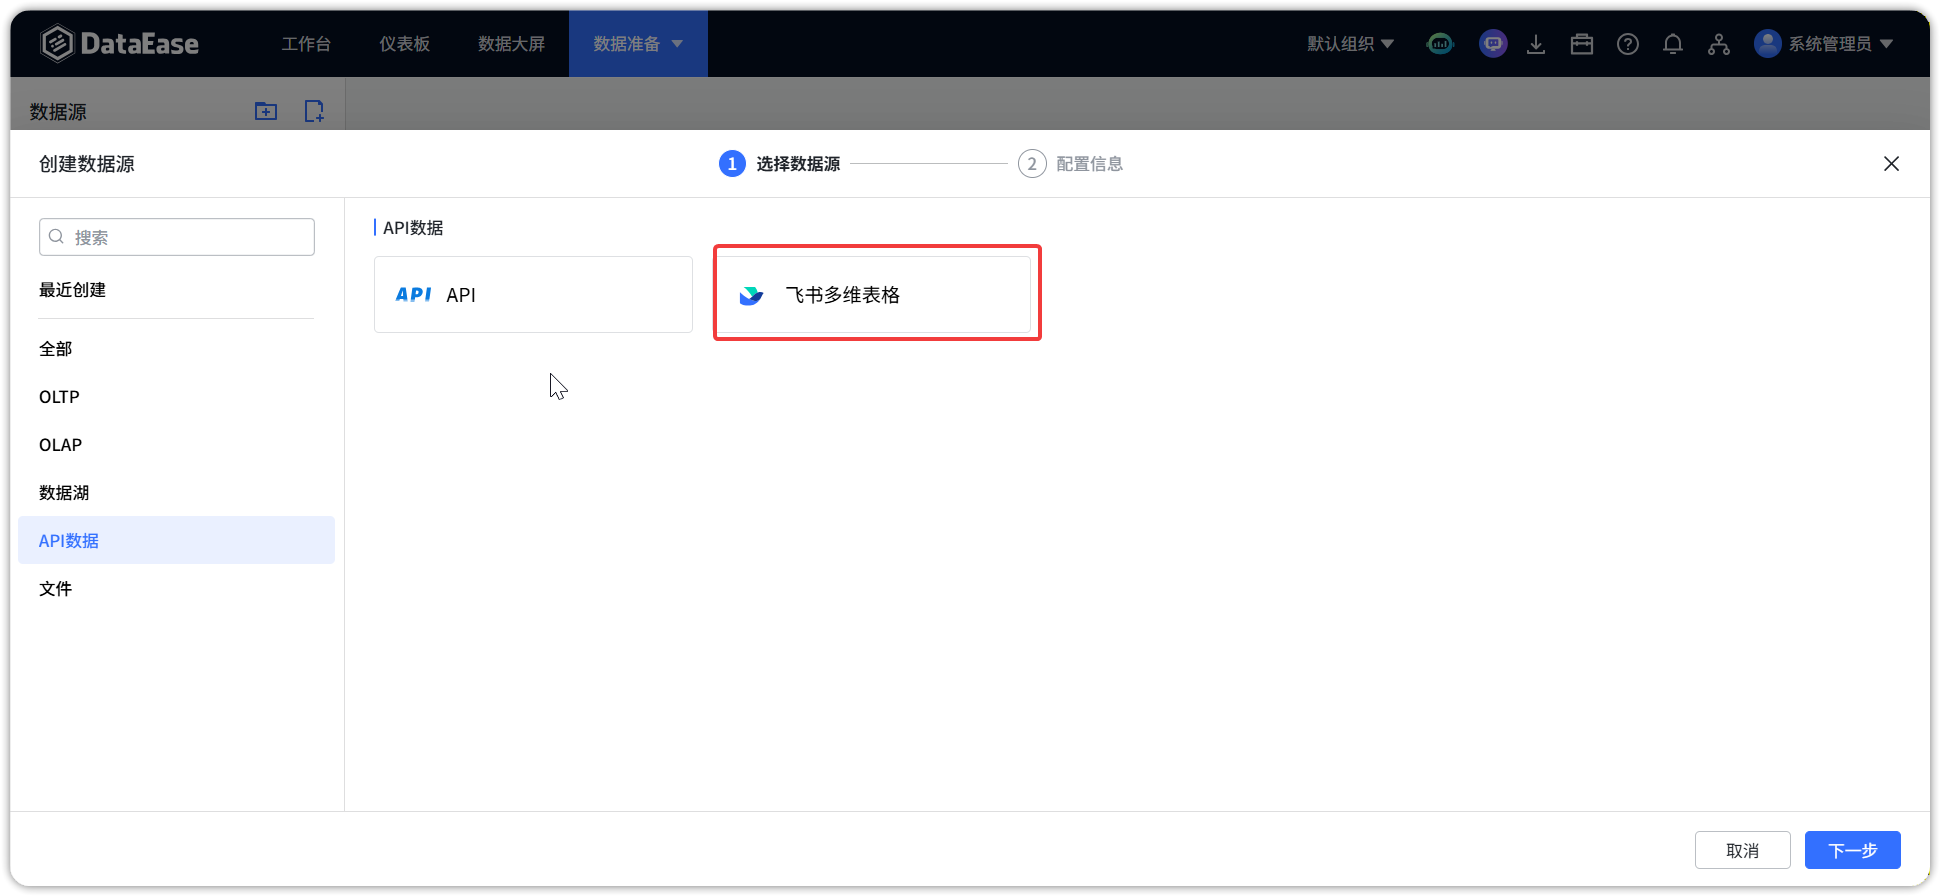Click the API数据 section heading
Image resolution: width=1940 pixels, height=896 pixels.
pyautogui.click(x=413, y=228)
